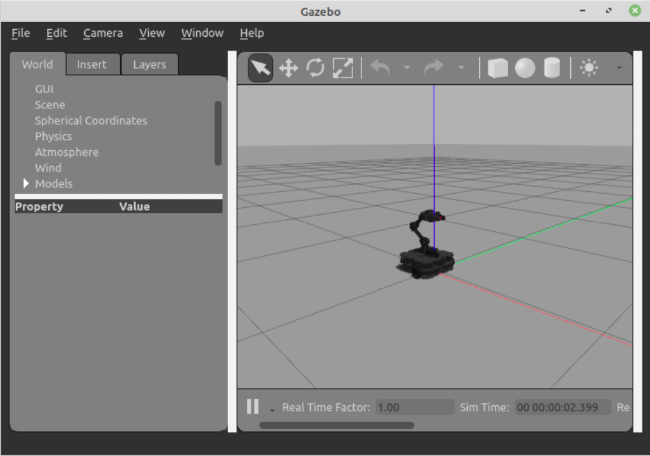The height and width of the screenshot is (456, 650).
Task: Open the View menu
Action: 152,33
